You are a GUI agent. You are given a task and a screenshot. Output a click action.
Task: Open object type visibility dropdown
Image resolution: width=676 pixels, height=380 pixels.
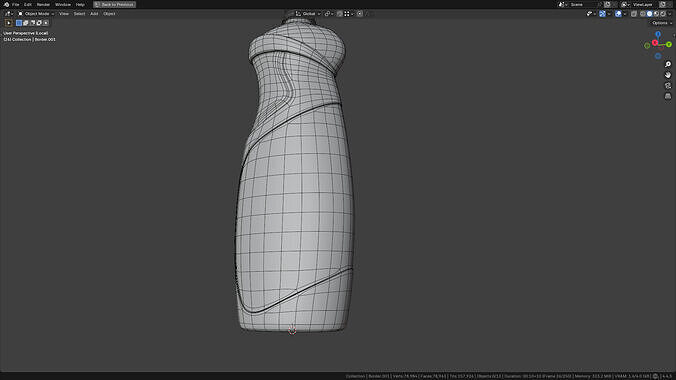click(x=590, y=14)
